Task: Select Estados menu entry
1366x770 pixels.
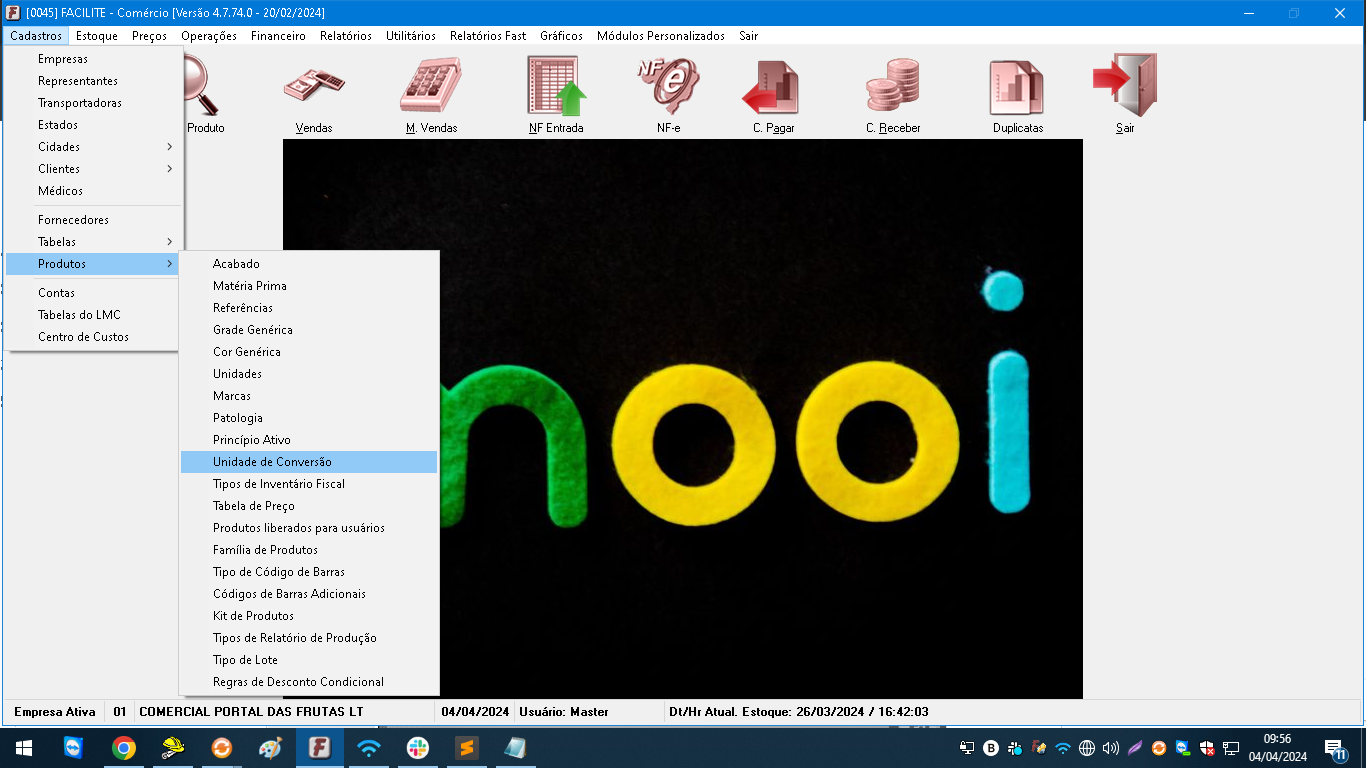Action: (x=95, y=125)
